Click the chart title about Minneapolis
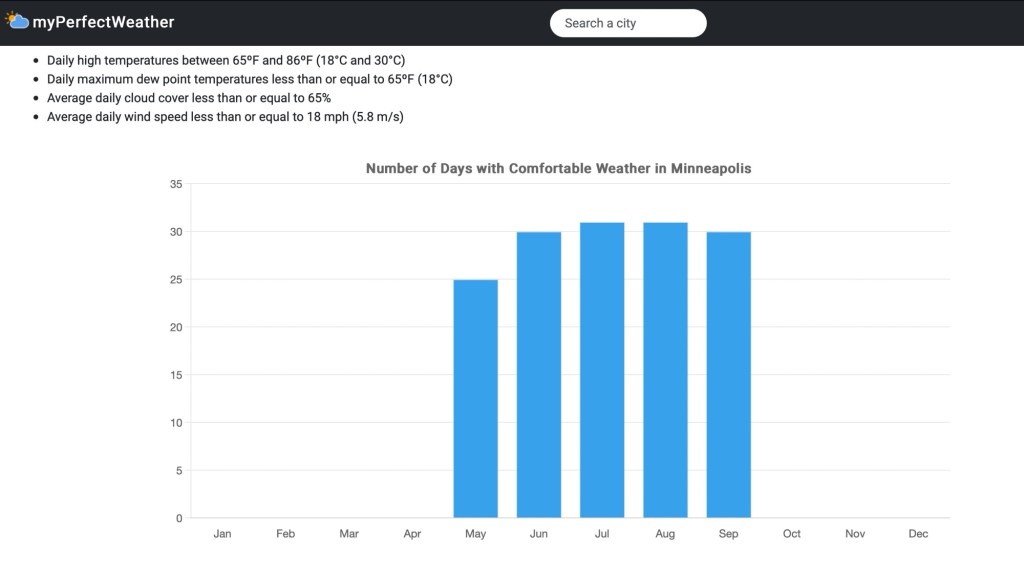Screen dimensions: 1024x570 [x=558, y=169]
